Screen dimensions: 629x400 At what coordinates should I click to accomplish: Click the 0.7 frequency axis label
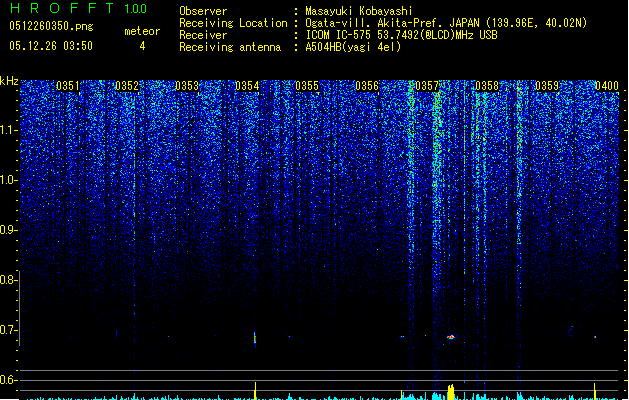tap(9, 330)
